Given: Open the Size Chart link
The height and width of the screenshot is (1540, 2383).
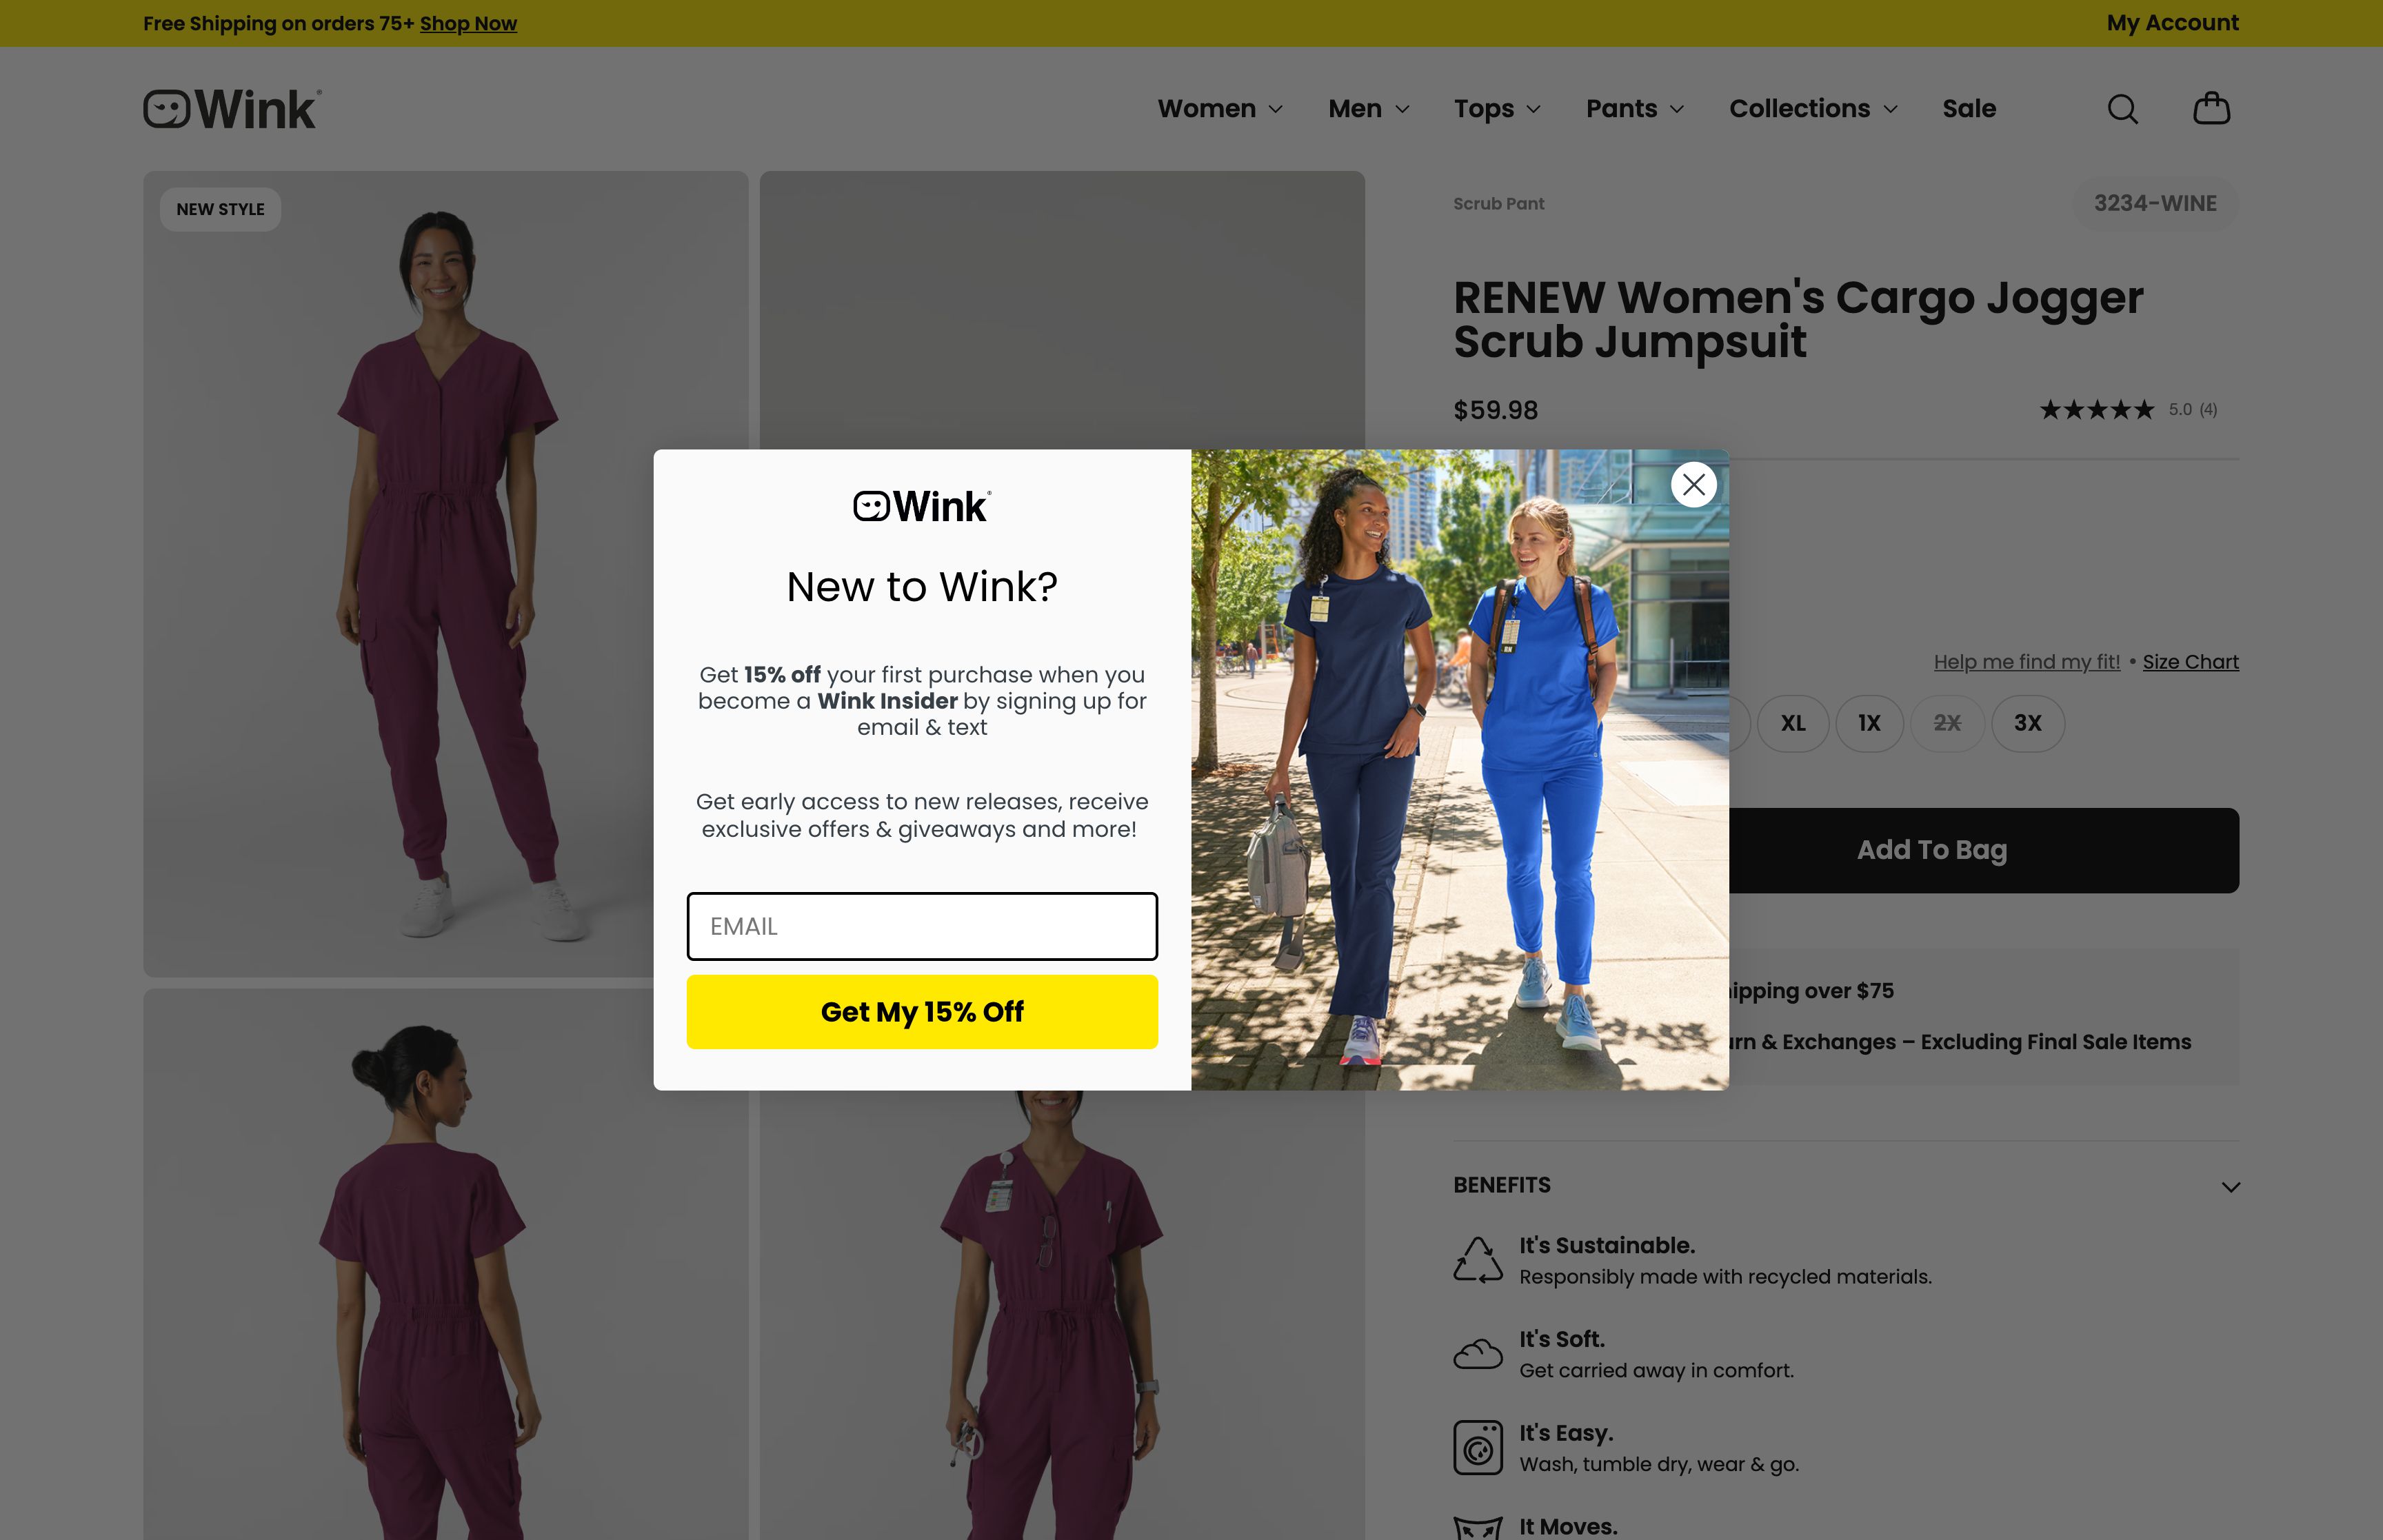Looking at the screenshot, I should tap(2190, 662).
